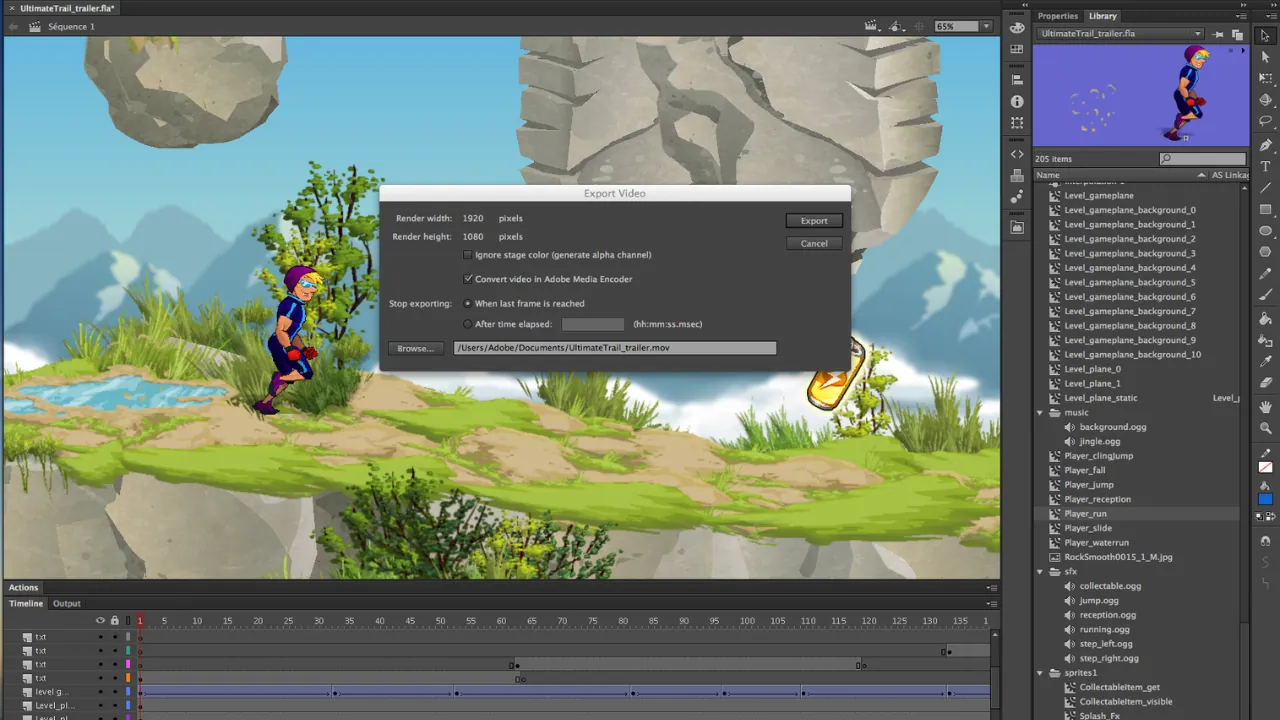Screen dimensions: 1280x720
Task: Select the Ink Bottle tool
Action: (x=1265, y=340)
